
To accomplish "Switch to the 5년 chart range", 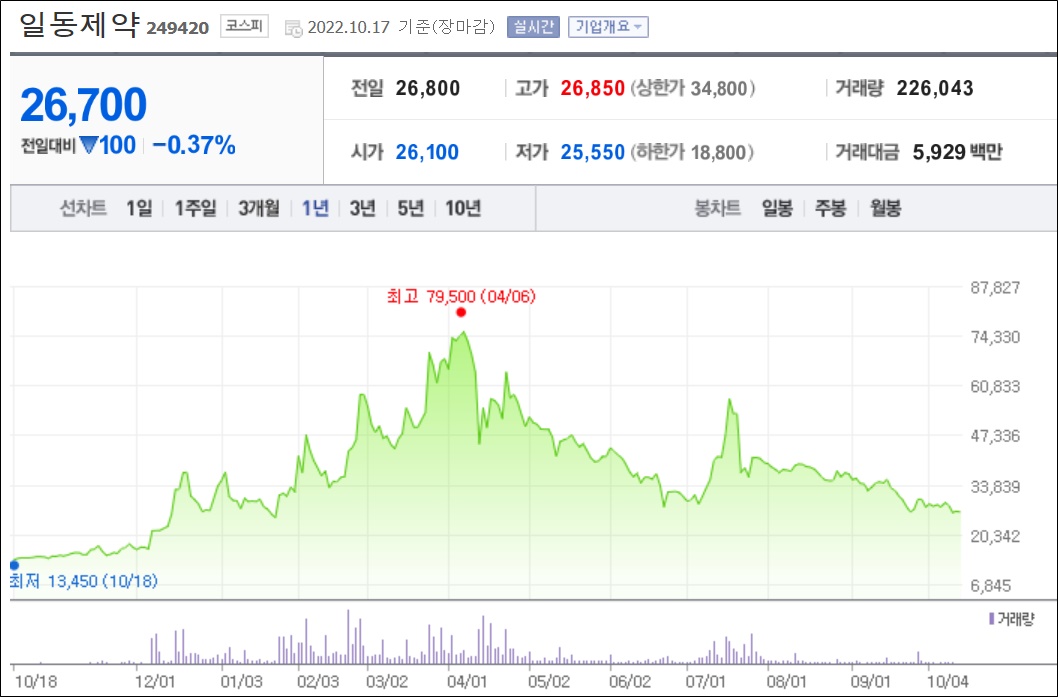I will [410, 208].
